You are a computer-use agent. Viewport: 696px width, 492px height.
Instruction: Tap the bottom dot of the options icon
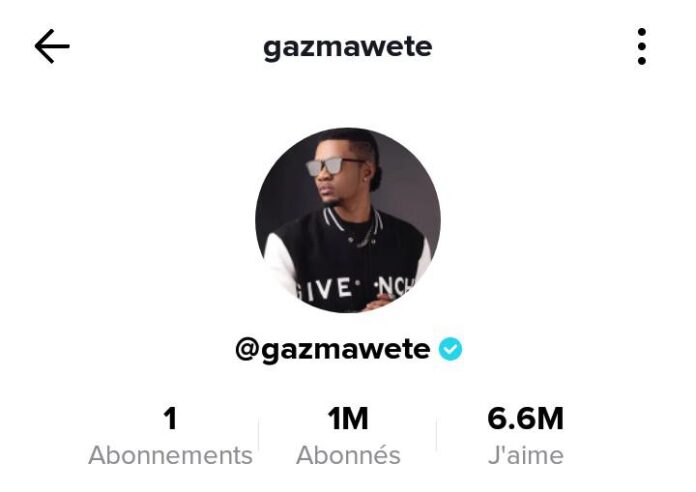click(x=641, y=60)
